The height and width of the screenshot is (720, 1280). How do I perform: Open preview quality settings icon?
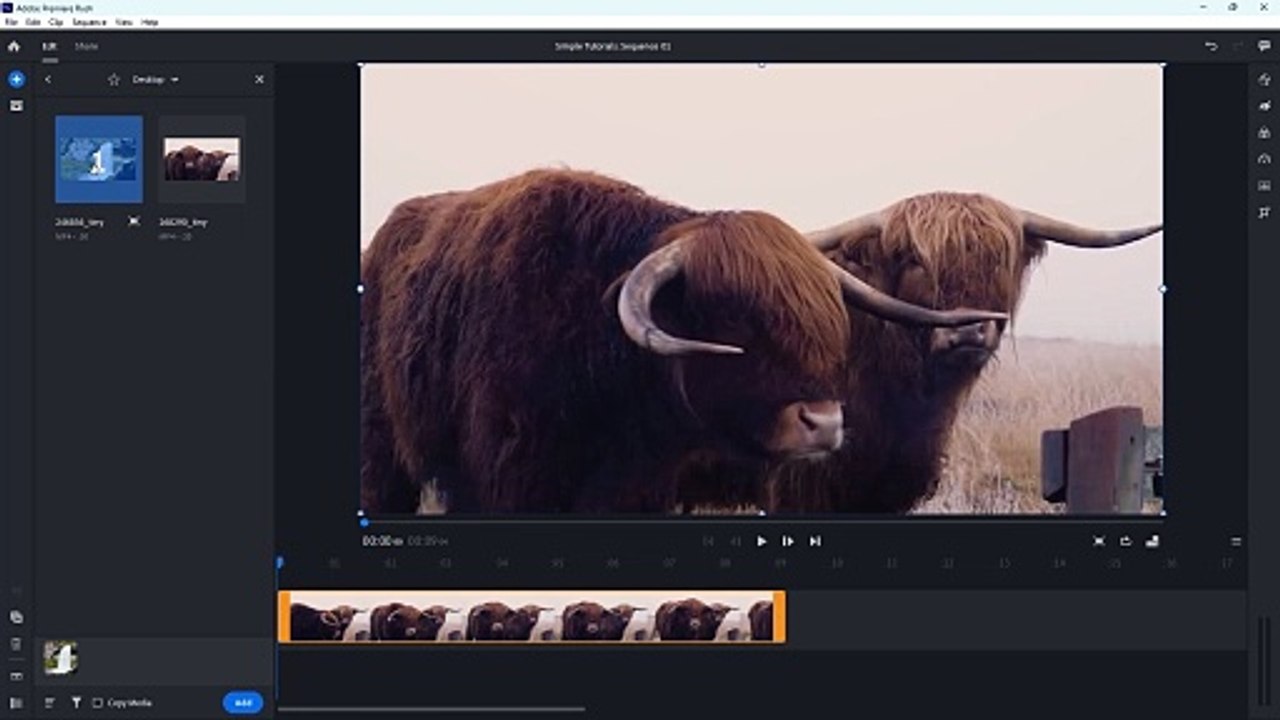[x=1152, y=541]
